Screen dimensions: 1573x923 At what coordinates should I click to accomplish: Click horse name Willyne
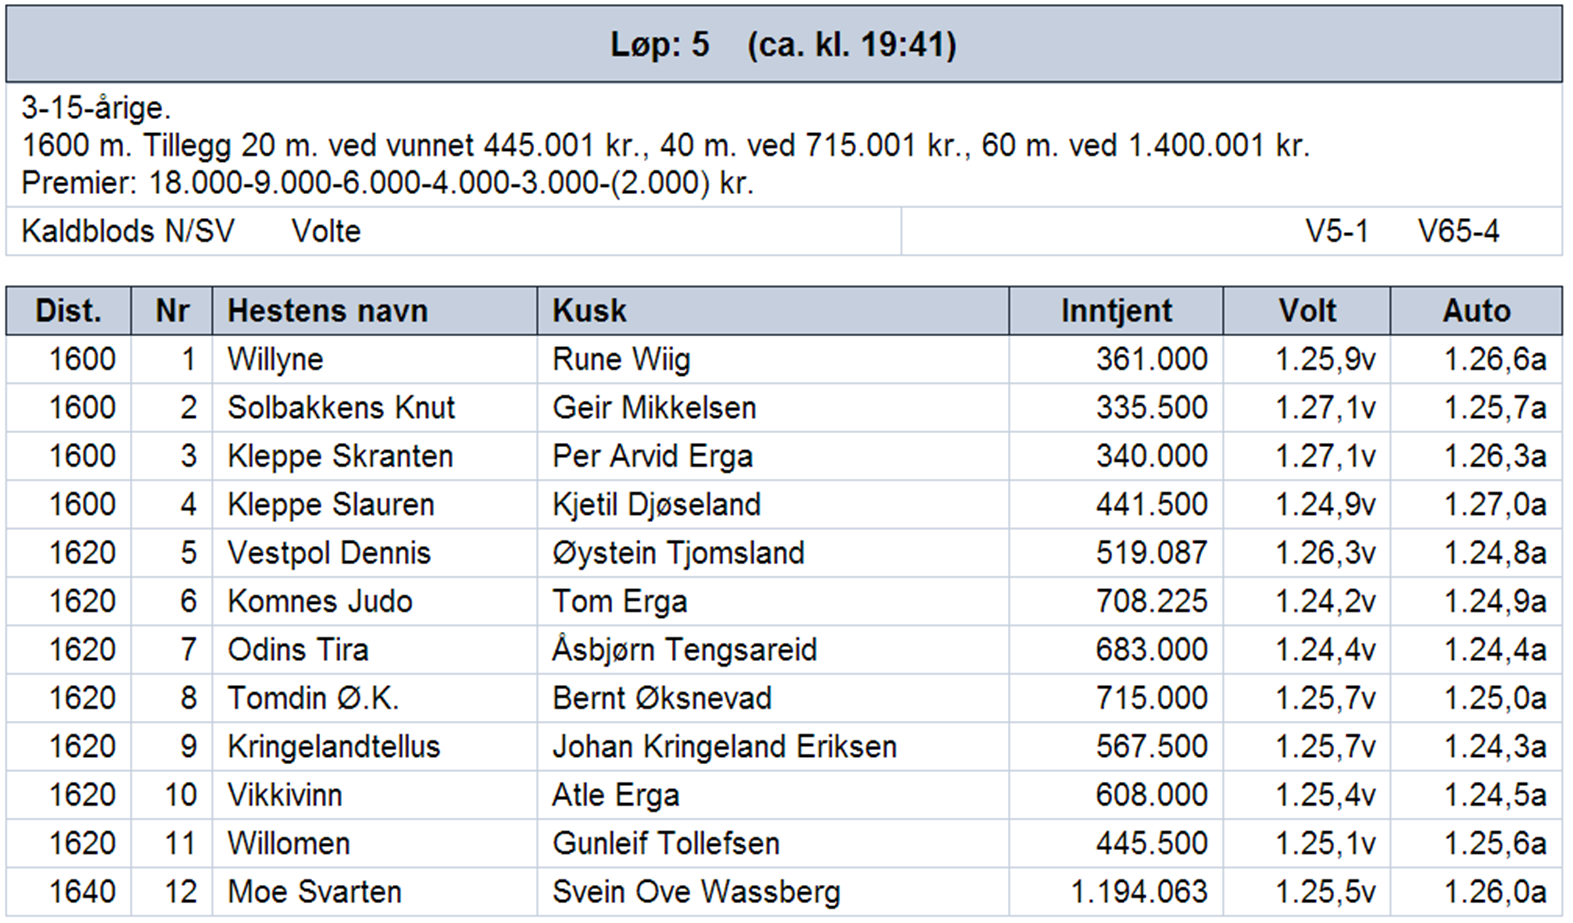tap(275, 360)
